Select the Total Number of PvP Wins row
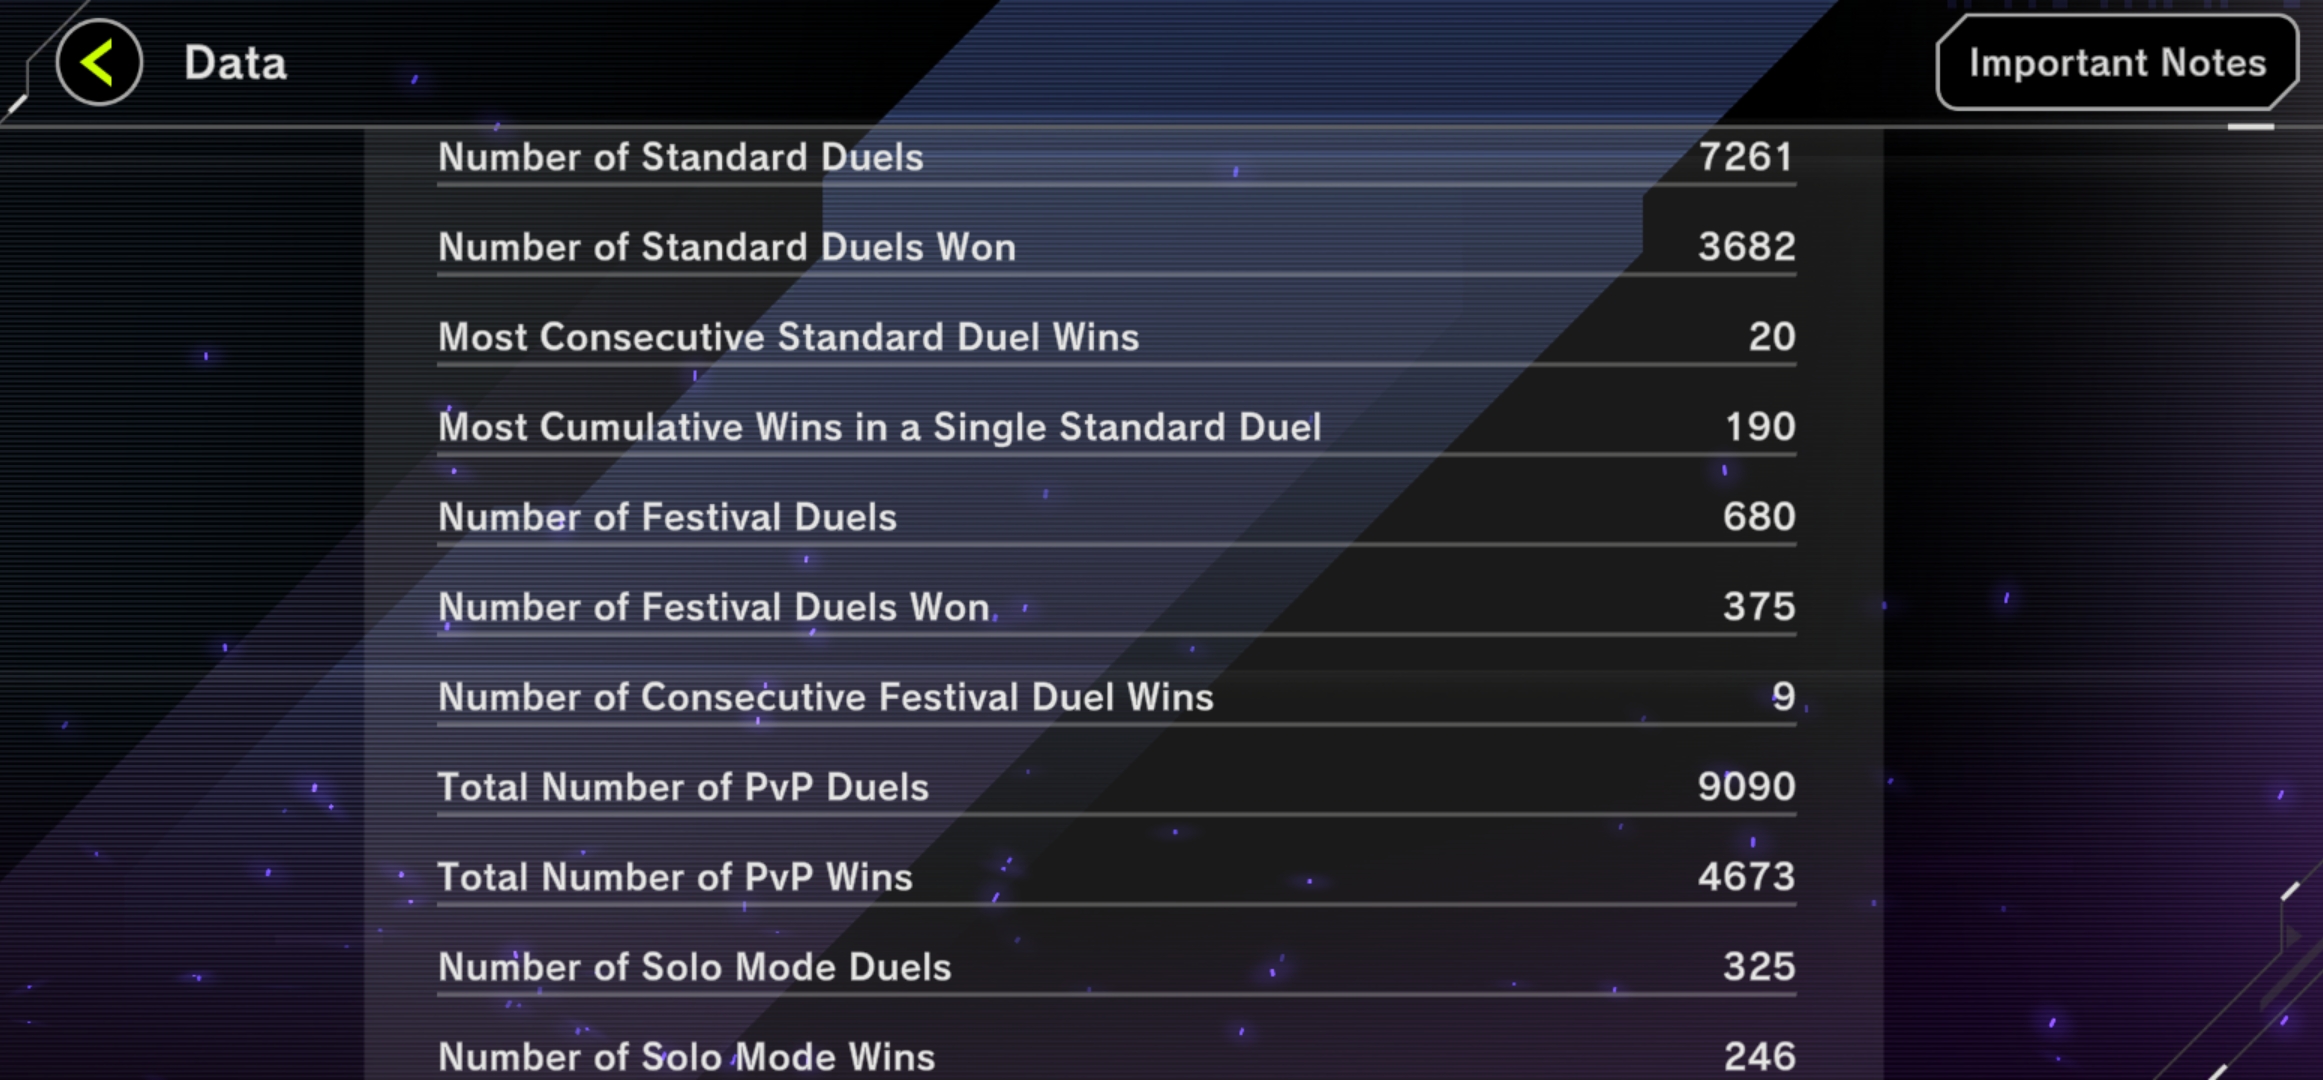 coord(1116,877)
